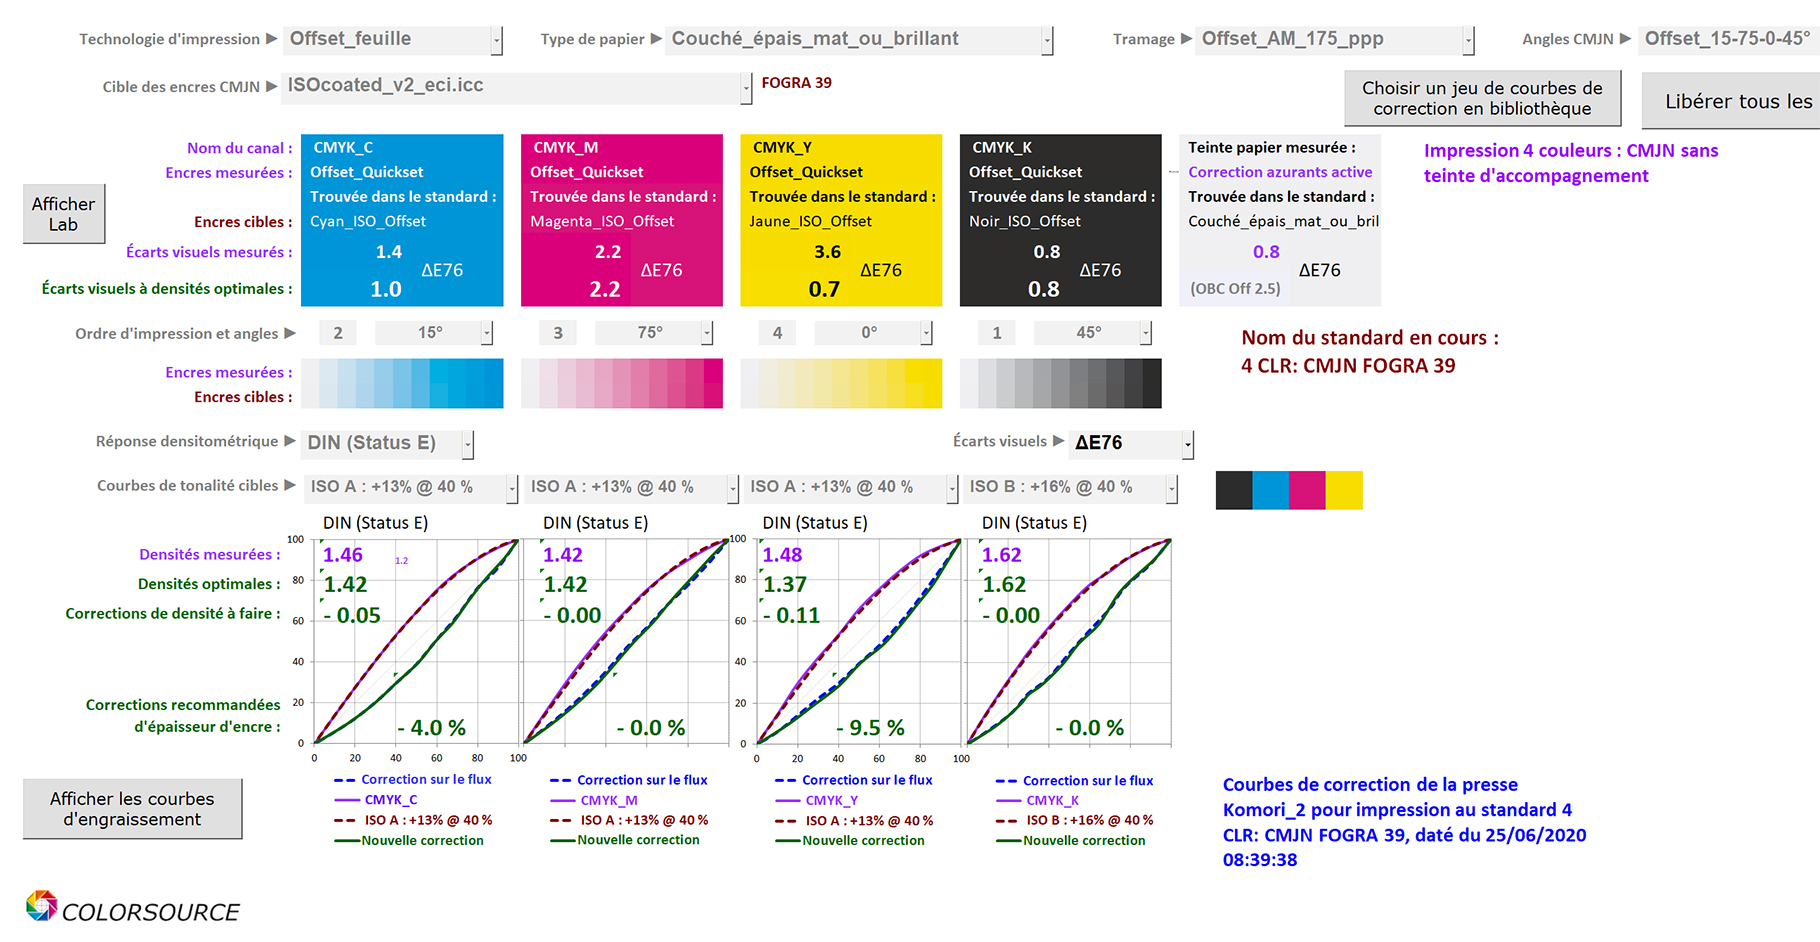Click Libérer tous les button
Screen dimensions: 1820x942
pos(1731,101)
